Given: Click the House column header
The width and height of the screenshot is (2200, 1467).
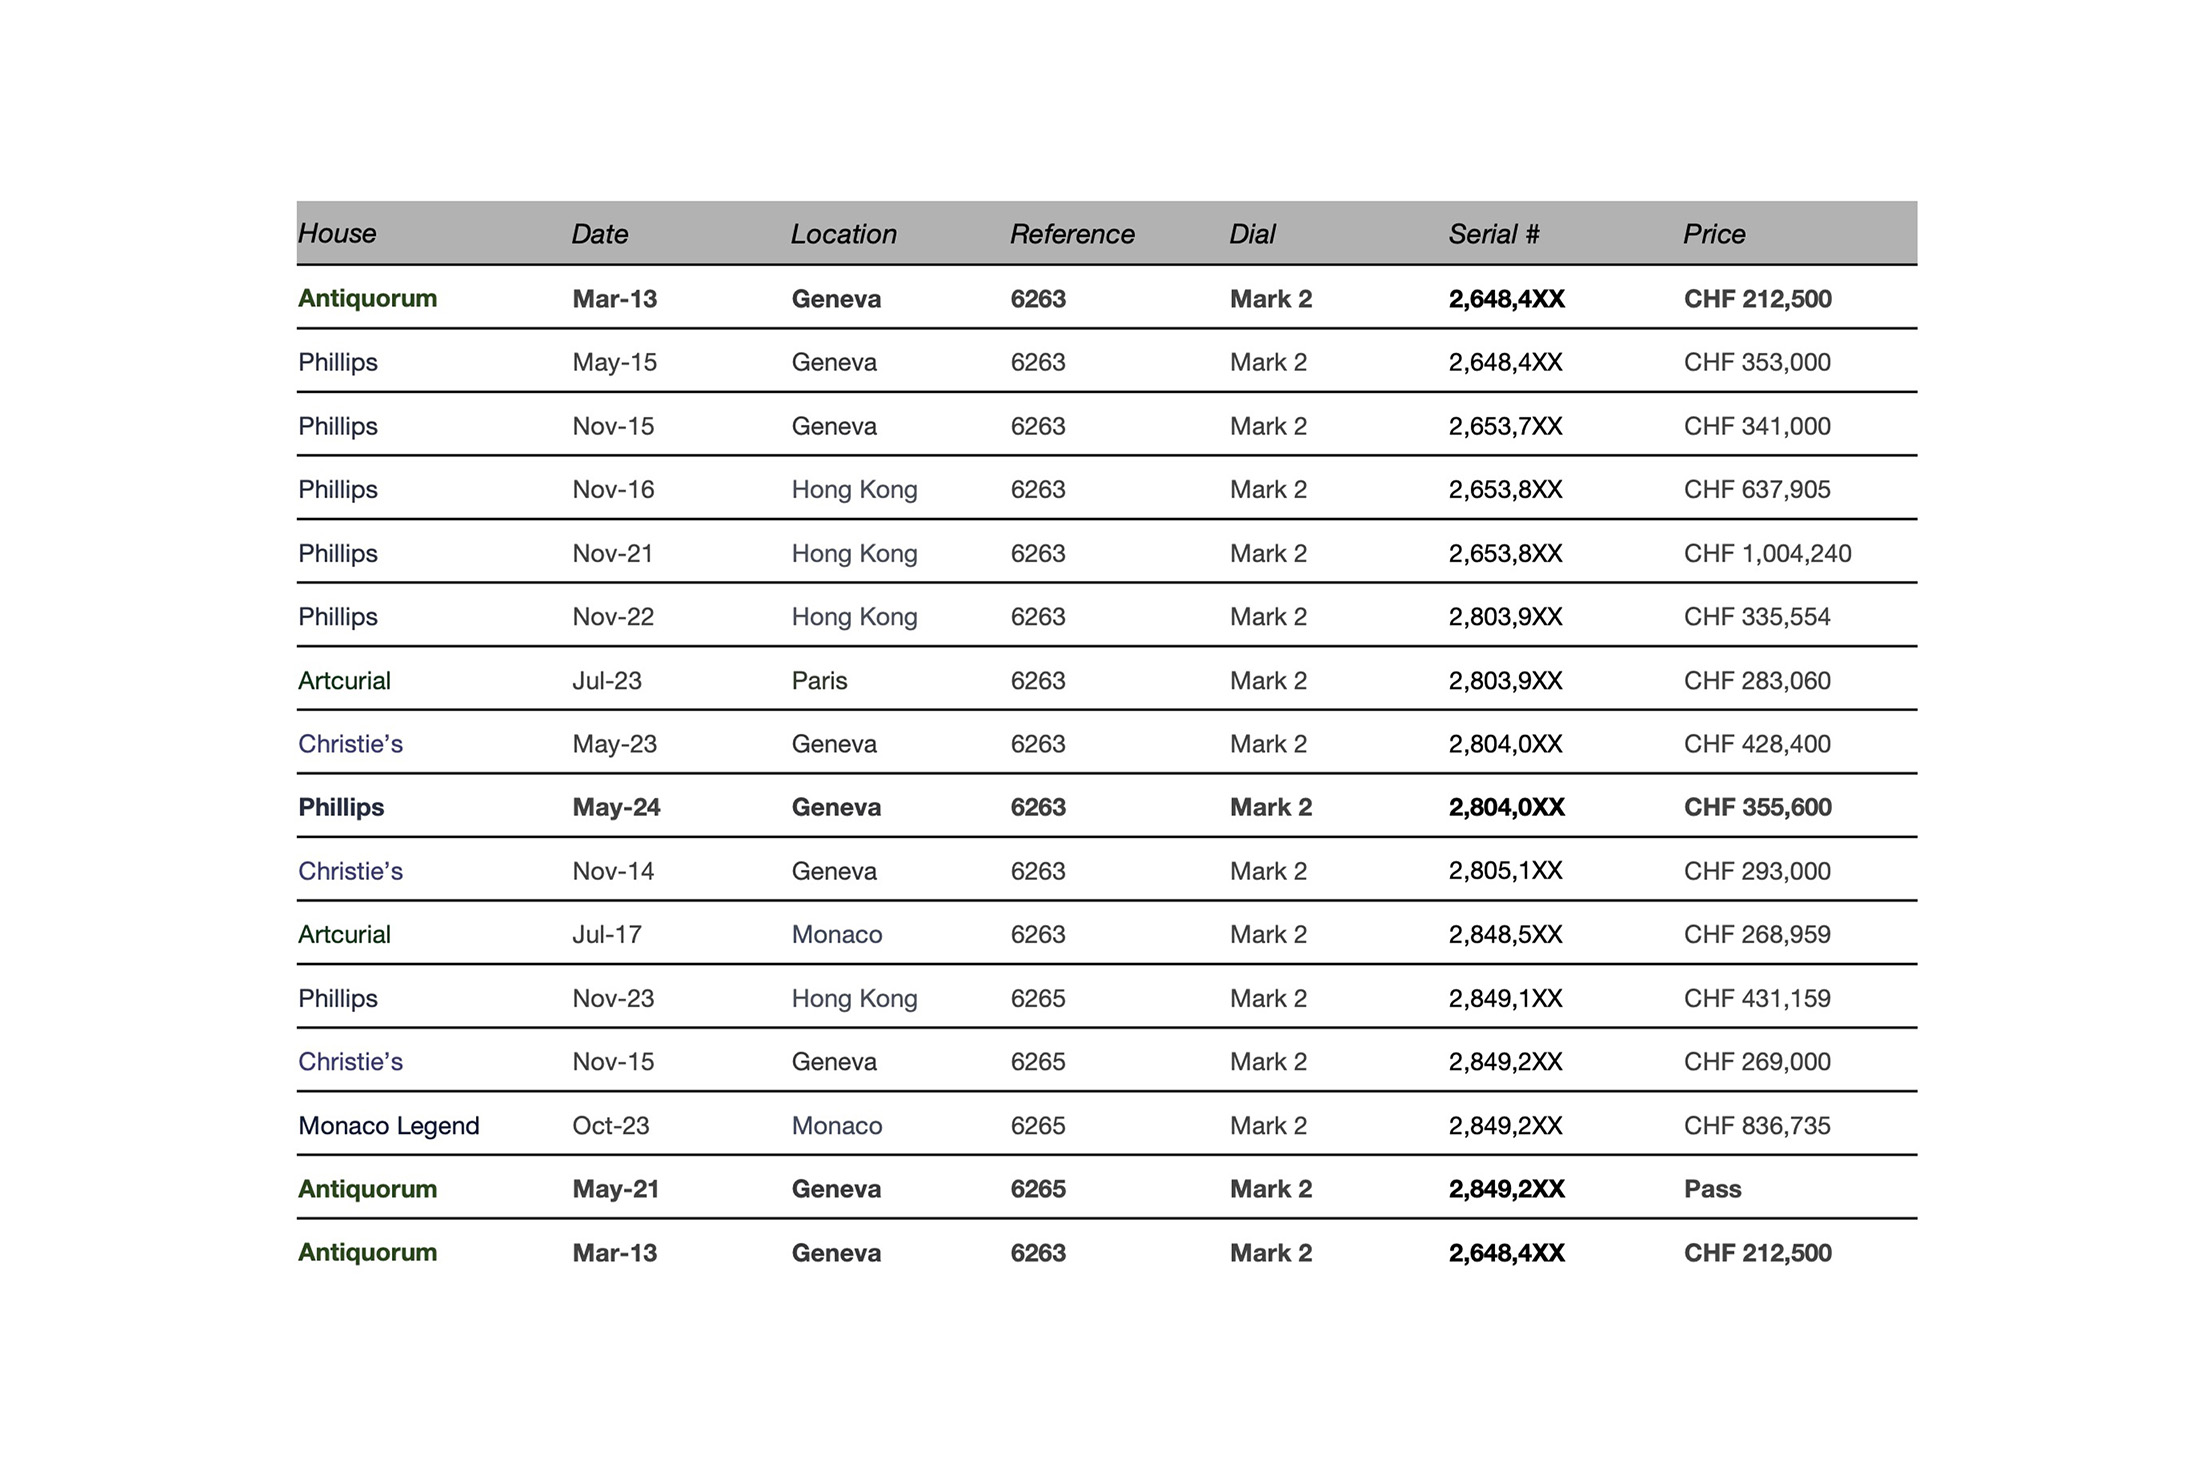Looking at the screenshot, I should coord(337,233).
